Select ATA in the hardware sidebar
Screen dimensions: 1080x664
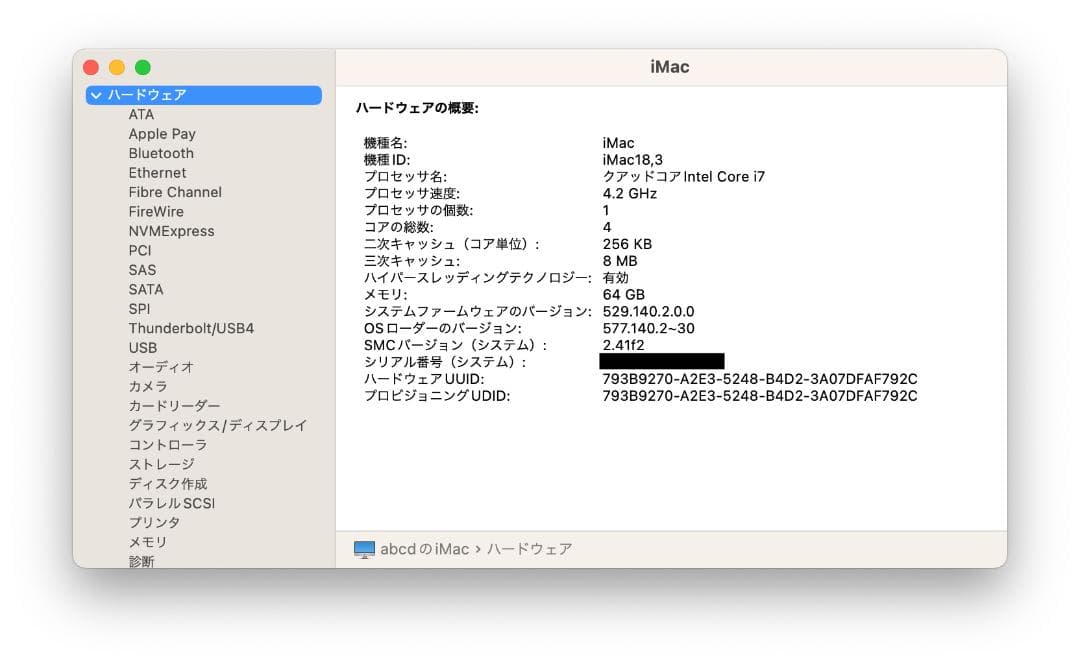pyautogui.click(x=141, y=114)
